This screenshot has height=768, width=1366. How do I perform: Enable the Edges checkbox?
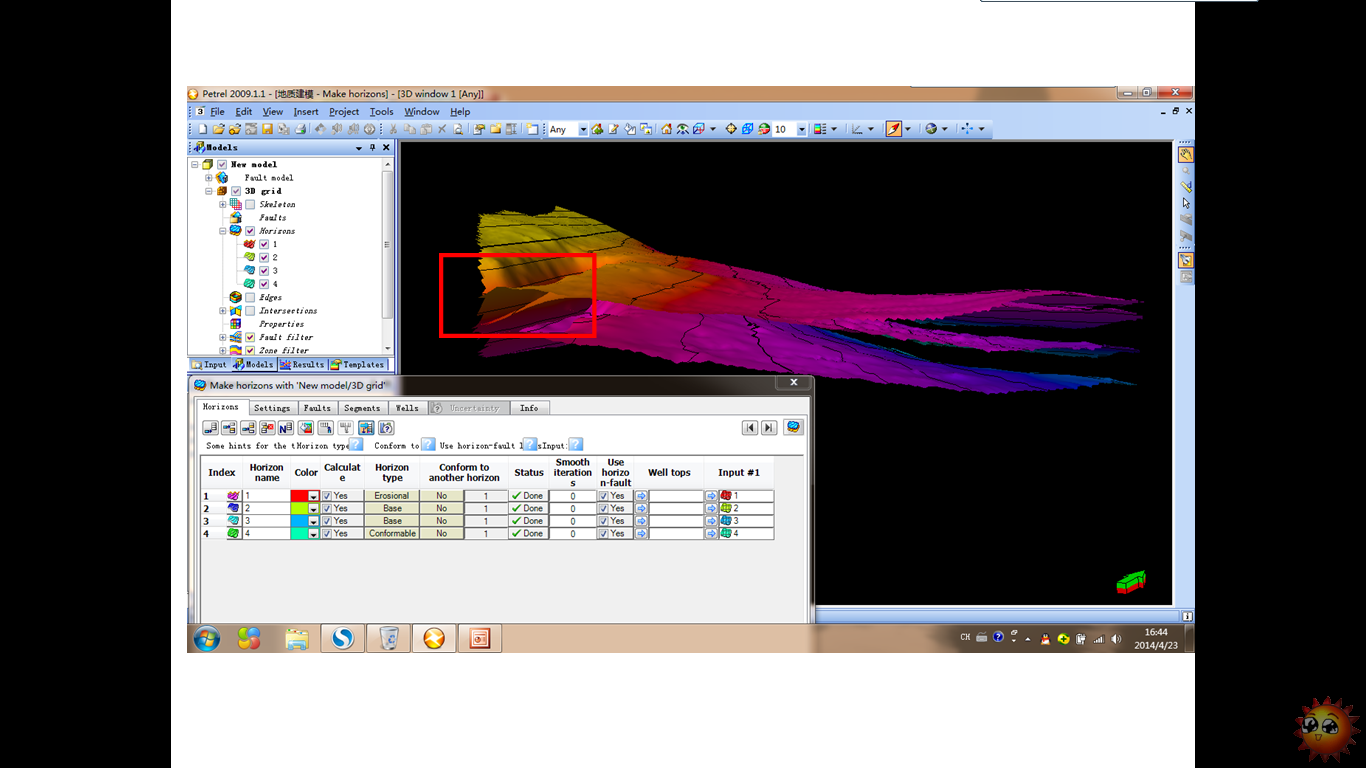(250, 297)
